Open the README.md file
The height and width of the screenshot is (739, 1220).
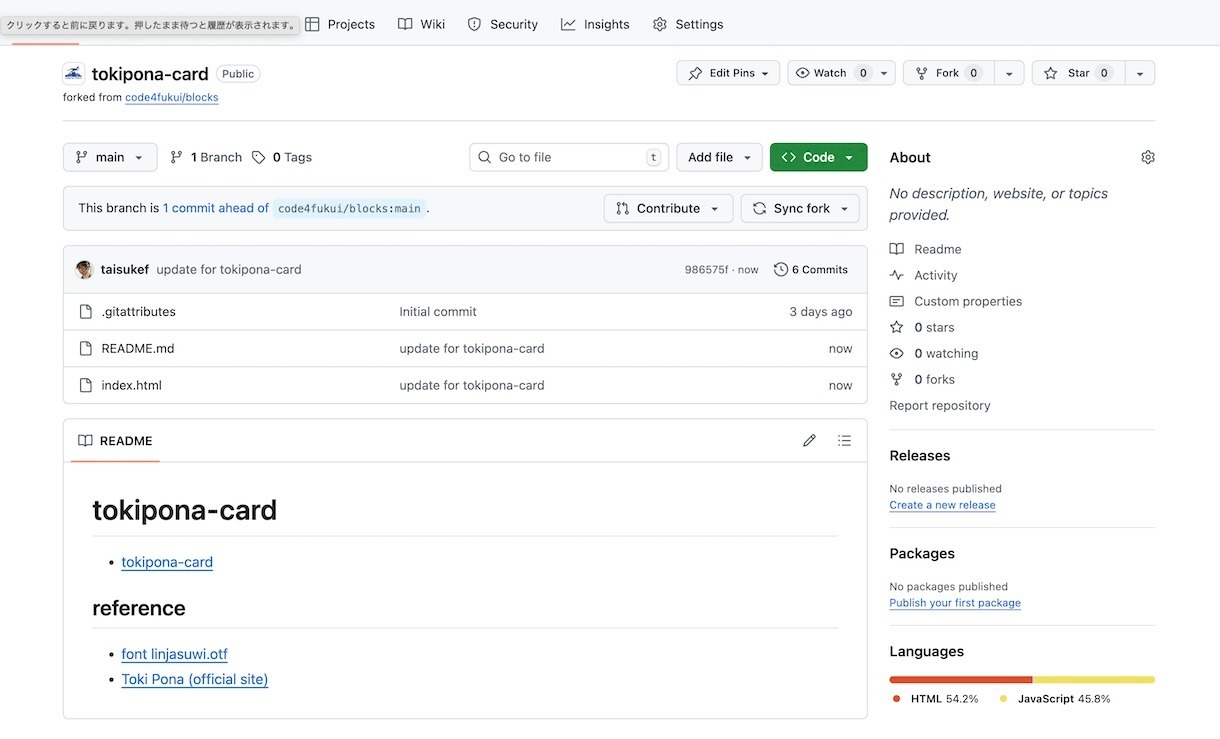(x=138, y=348)
